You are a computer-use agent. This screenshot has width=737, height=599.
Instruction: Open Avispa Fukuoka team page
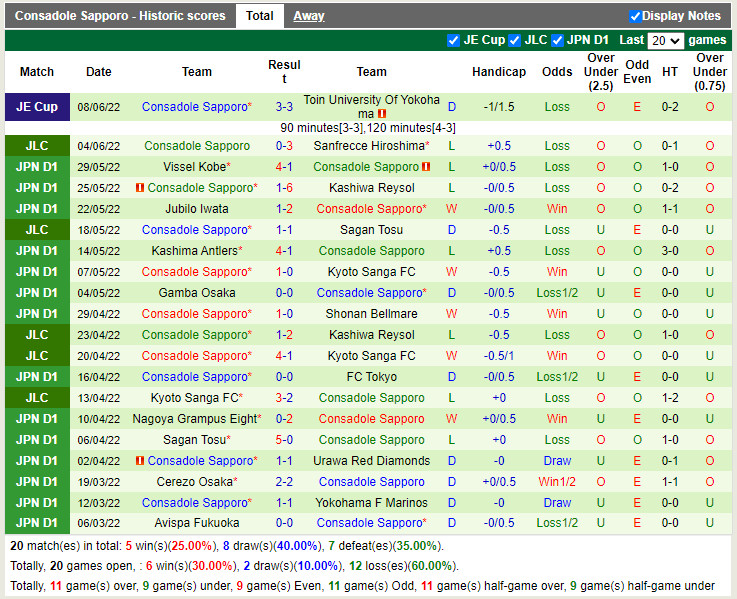point(197,523)
